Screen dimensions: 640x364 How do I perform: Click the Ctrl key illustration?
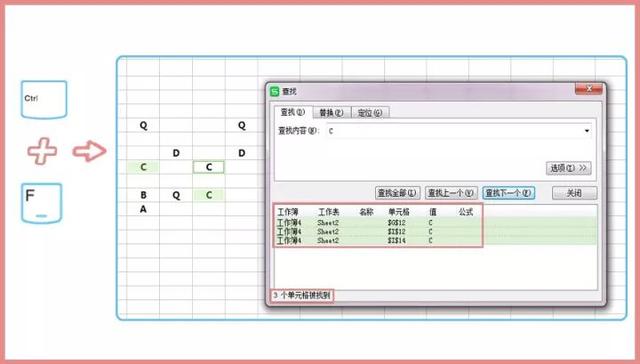click(44, 100)
